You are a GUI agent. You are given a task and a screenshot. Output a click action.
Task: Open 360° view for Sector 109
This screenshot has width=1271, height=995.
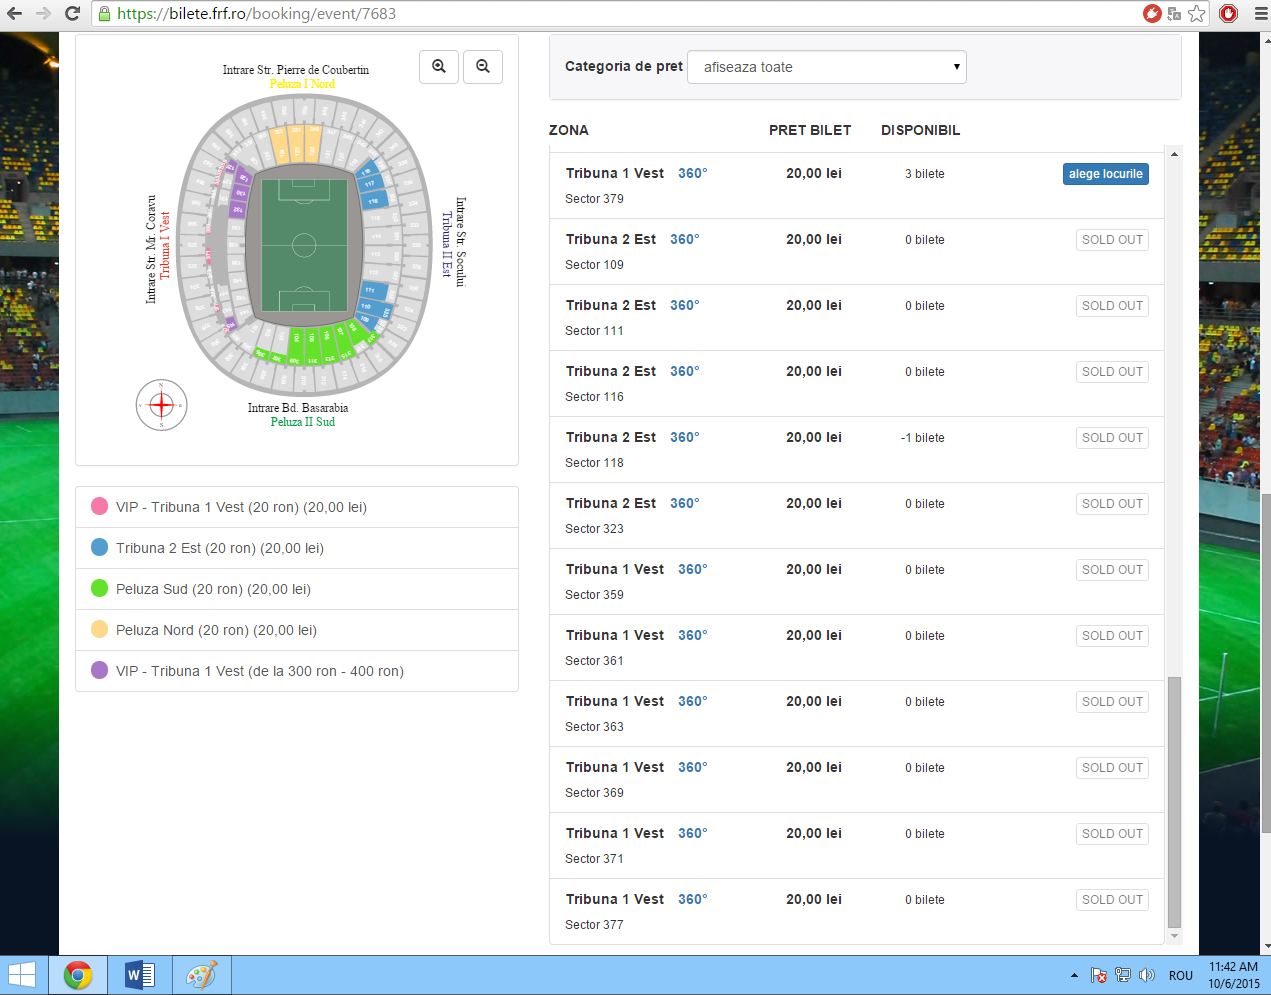(x=685, y=239)
